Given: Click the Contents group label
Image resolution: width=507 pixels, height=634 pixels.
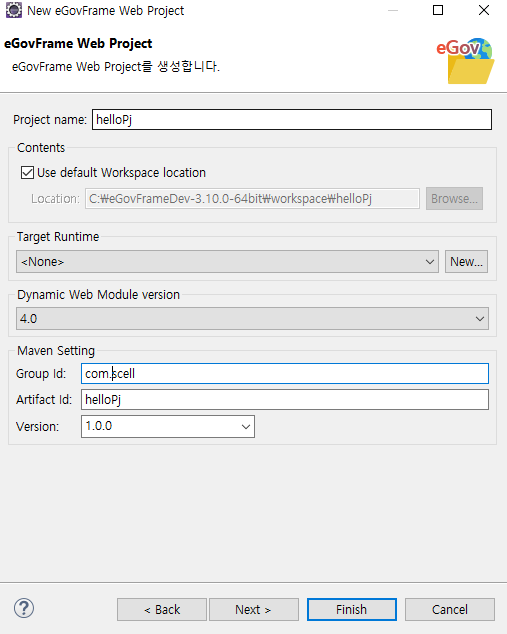Looking at the screenshot, I should [41, 148].
